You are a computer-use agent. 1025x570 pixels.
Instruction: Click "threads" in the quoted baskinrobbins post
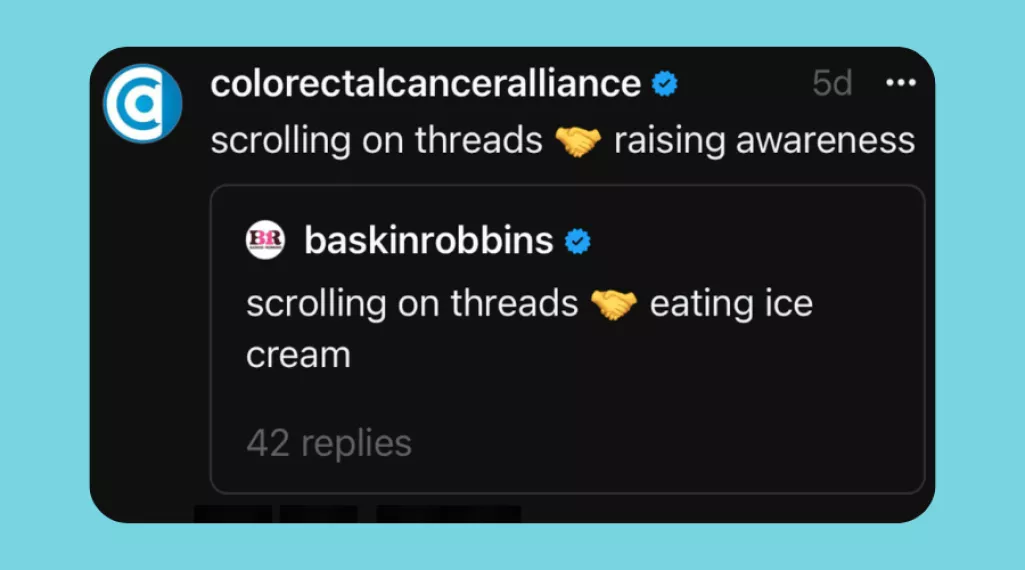(514, 304)
